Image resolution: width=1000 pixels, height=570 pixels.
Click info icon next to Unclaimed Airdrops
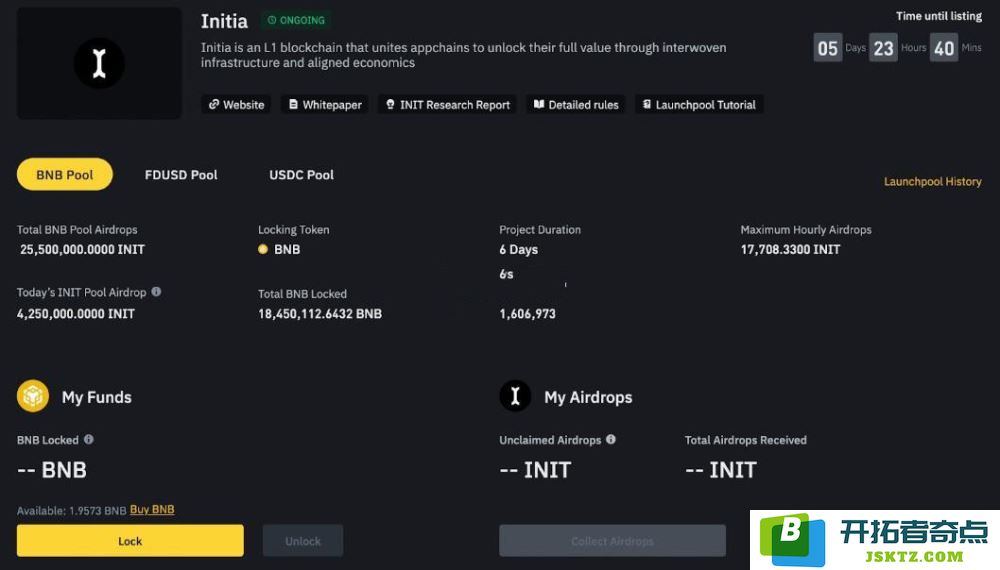(611, 439)
